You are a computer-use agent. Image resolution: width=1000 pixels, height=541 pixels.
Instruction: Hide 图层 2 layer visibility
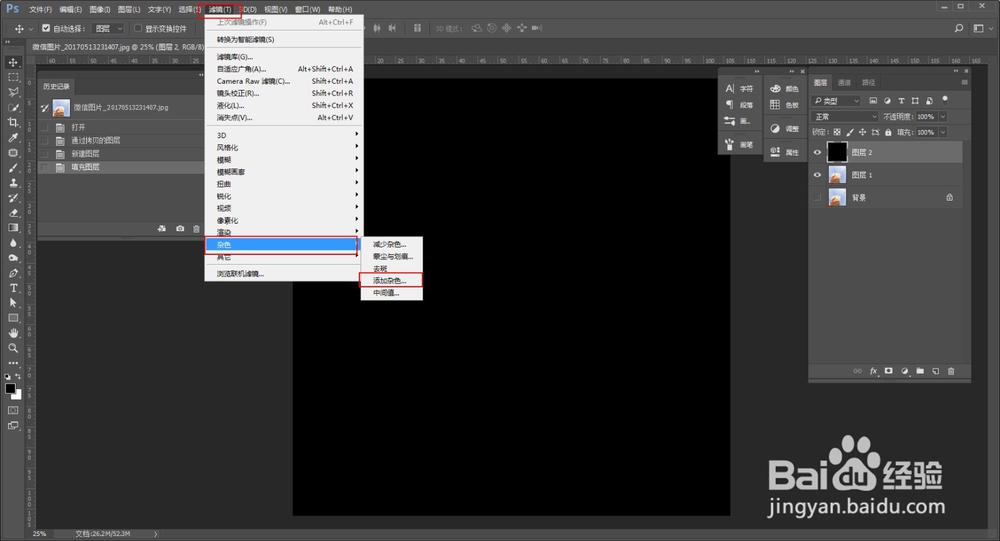pos(817,152)
